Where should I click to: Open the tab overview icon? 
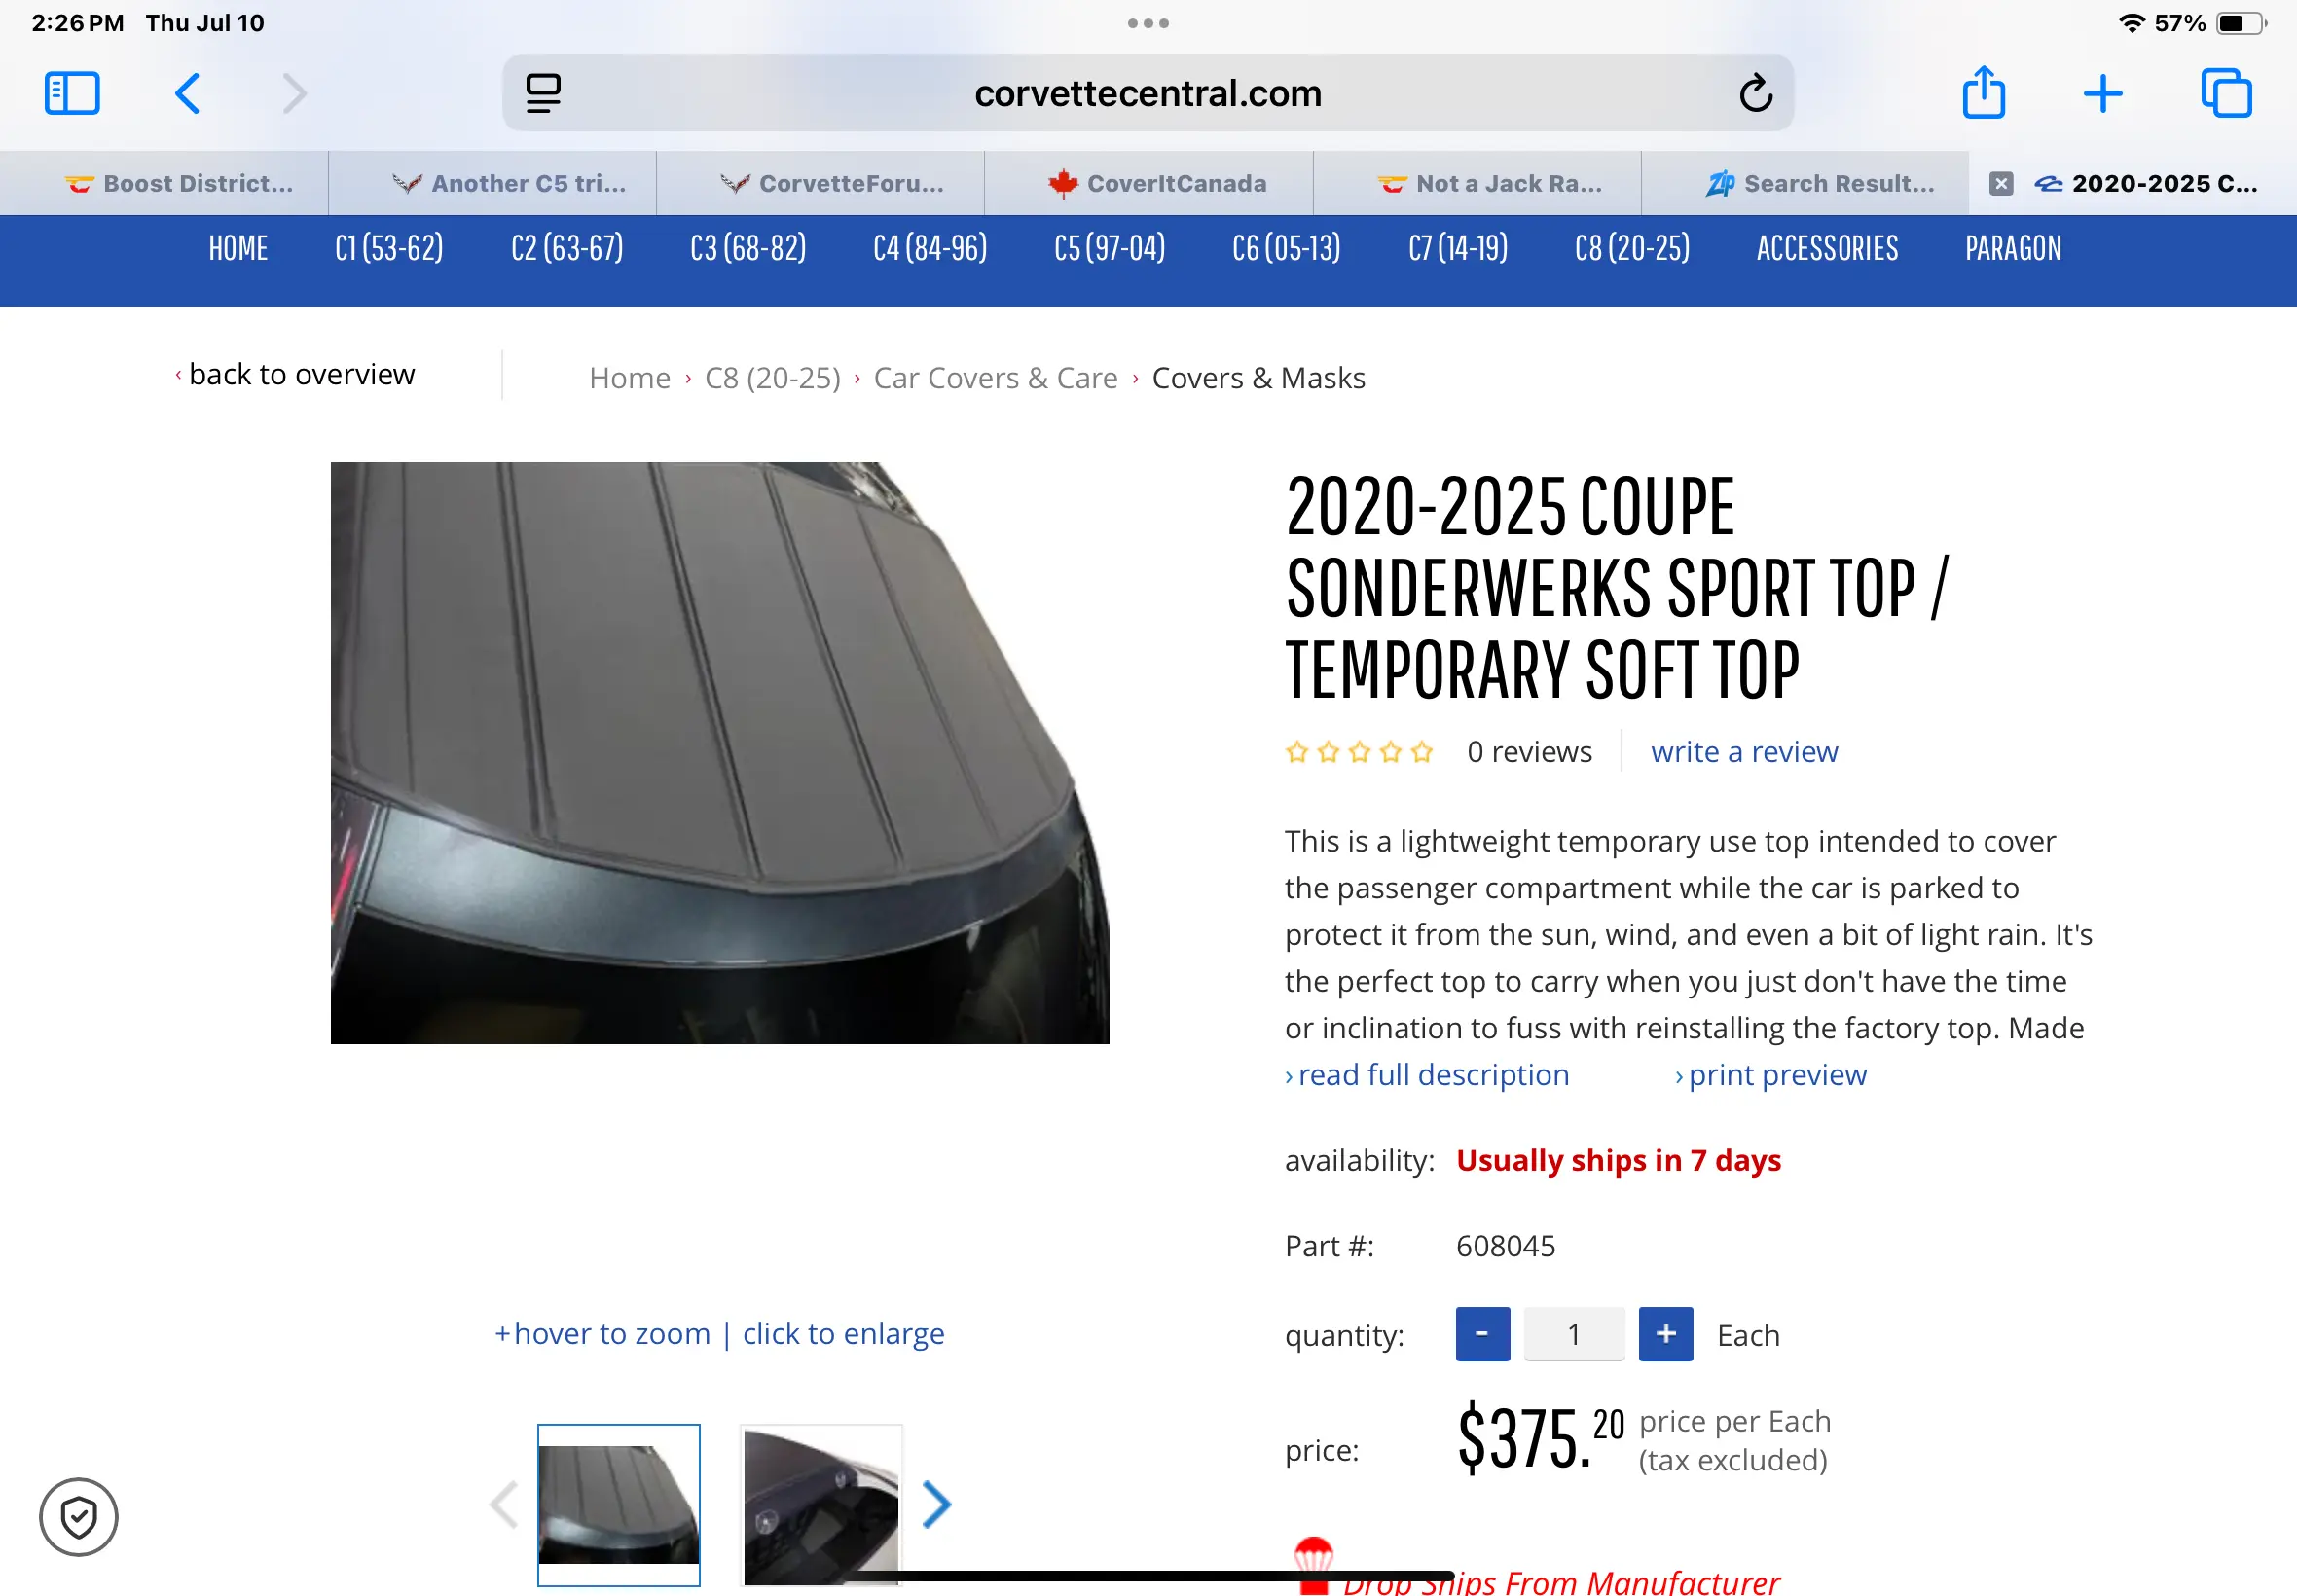(2226, 94)
